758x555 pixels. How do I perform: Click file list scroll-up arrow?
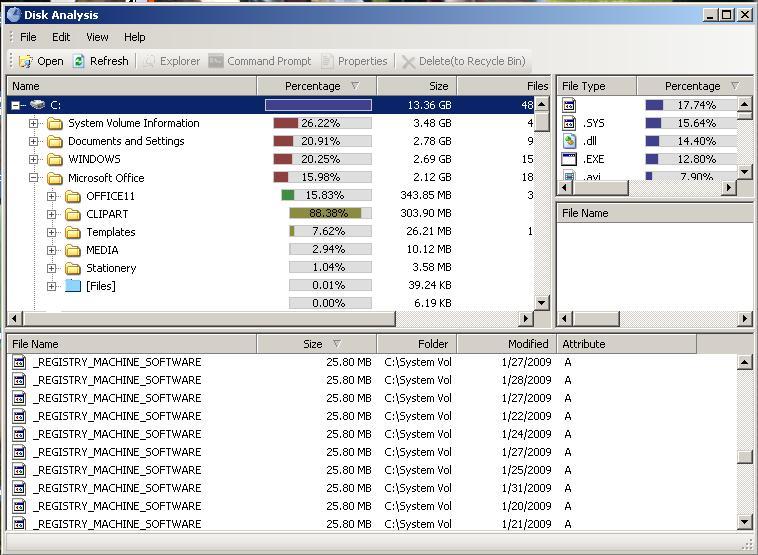click(745, 362)
